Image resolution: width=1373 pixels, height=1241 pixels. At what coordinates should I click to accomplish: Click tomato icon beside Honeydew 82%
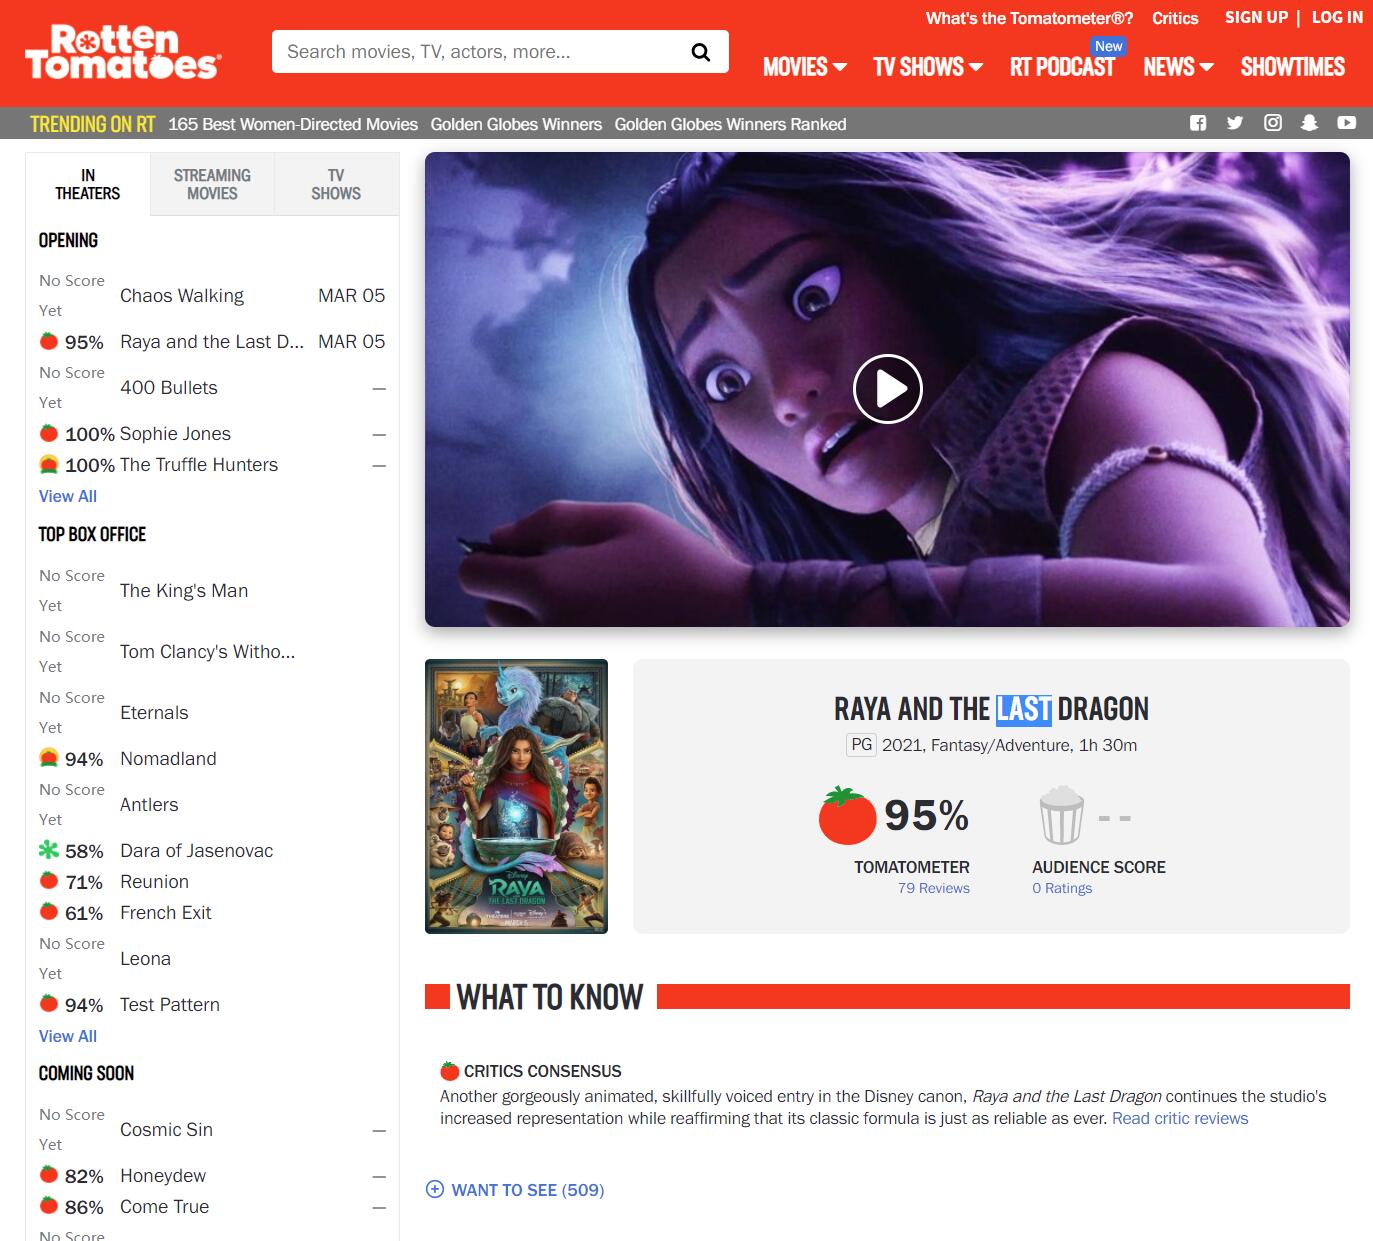49,1175
